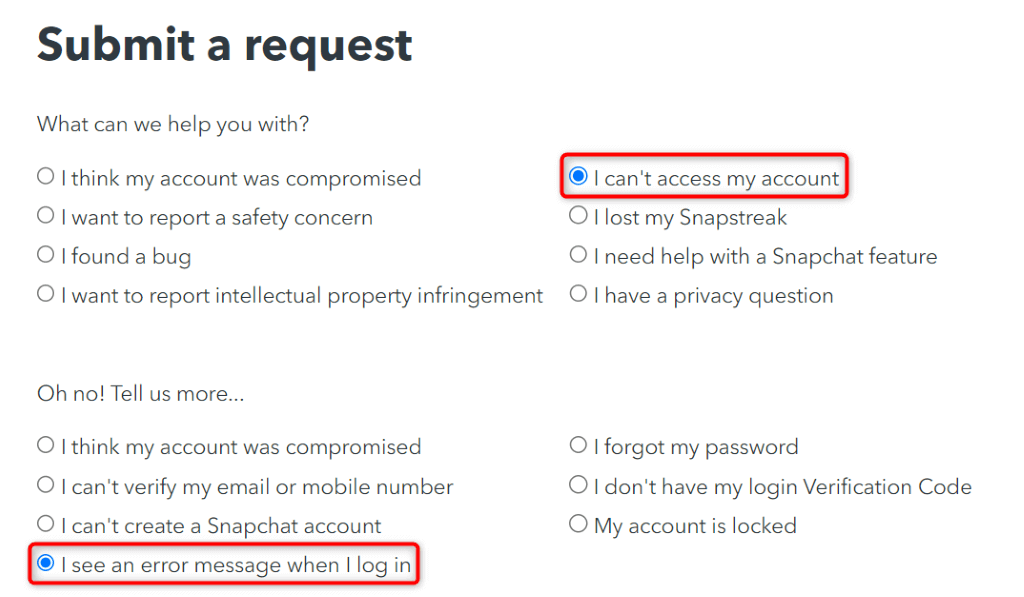
Task: Choose 'I can't verify my email or mobile number'
Action: coord(46,486)
